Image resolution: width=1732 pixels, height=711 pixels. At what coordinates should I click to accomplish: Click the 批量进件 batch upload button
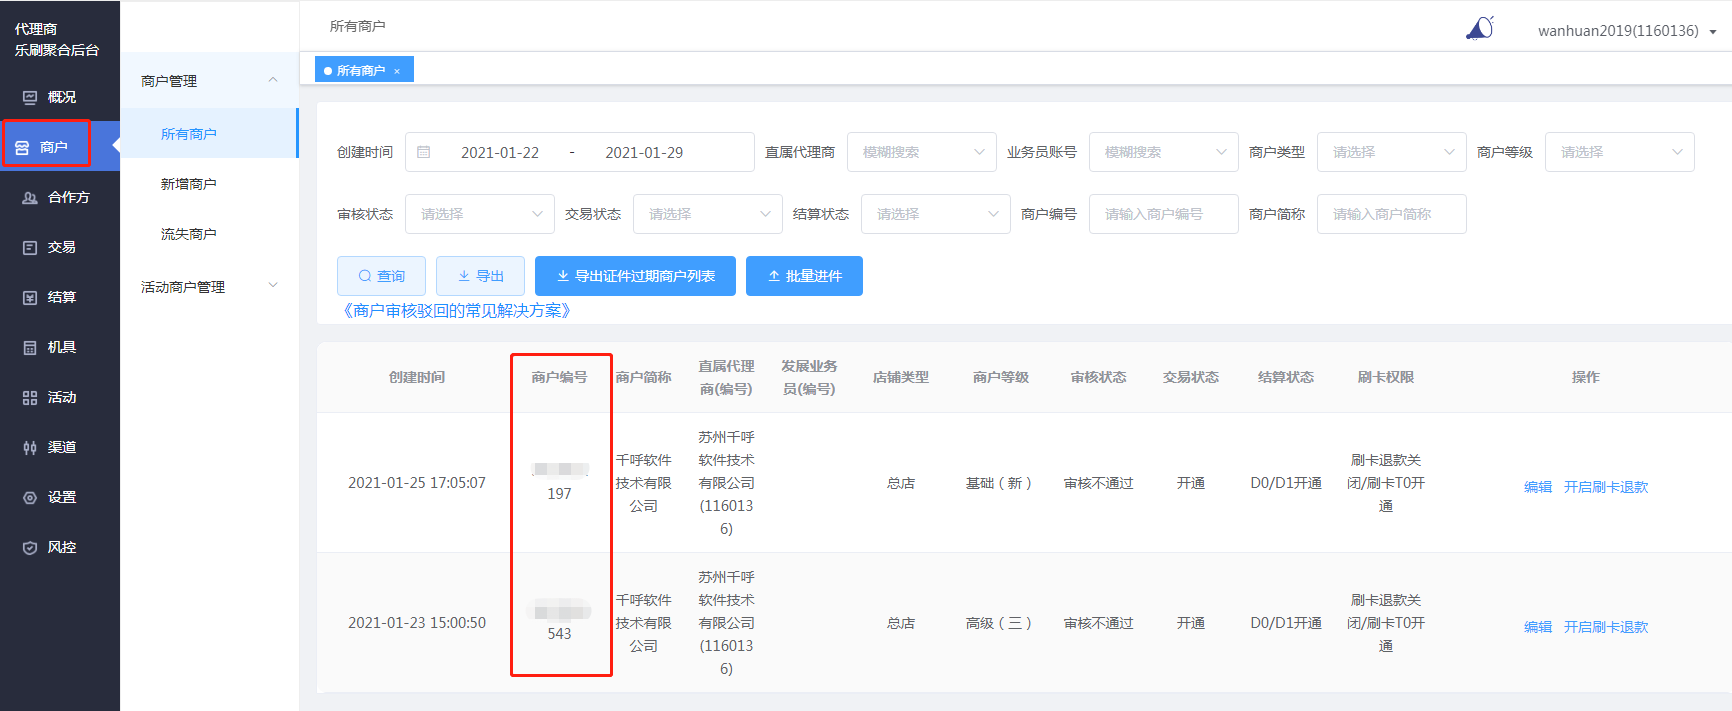click(x=804, y=276)
